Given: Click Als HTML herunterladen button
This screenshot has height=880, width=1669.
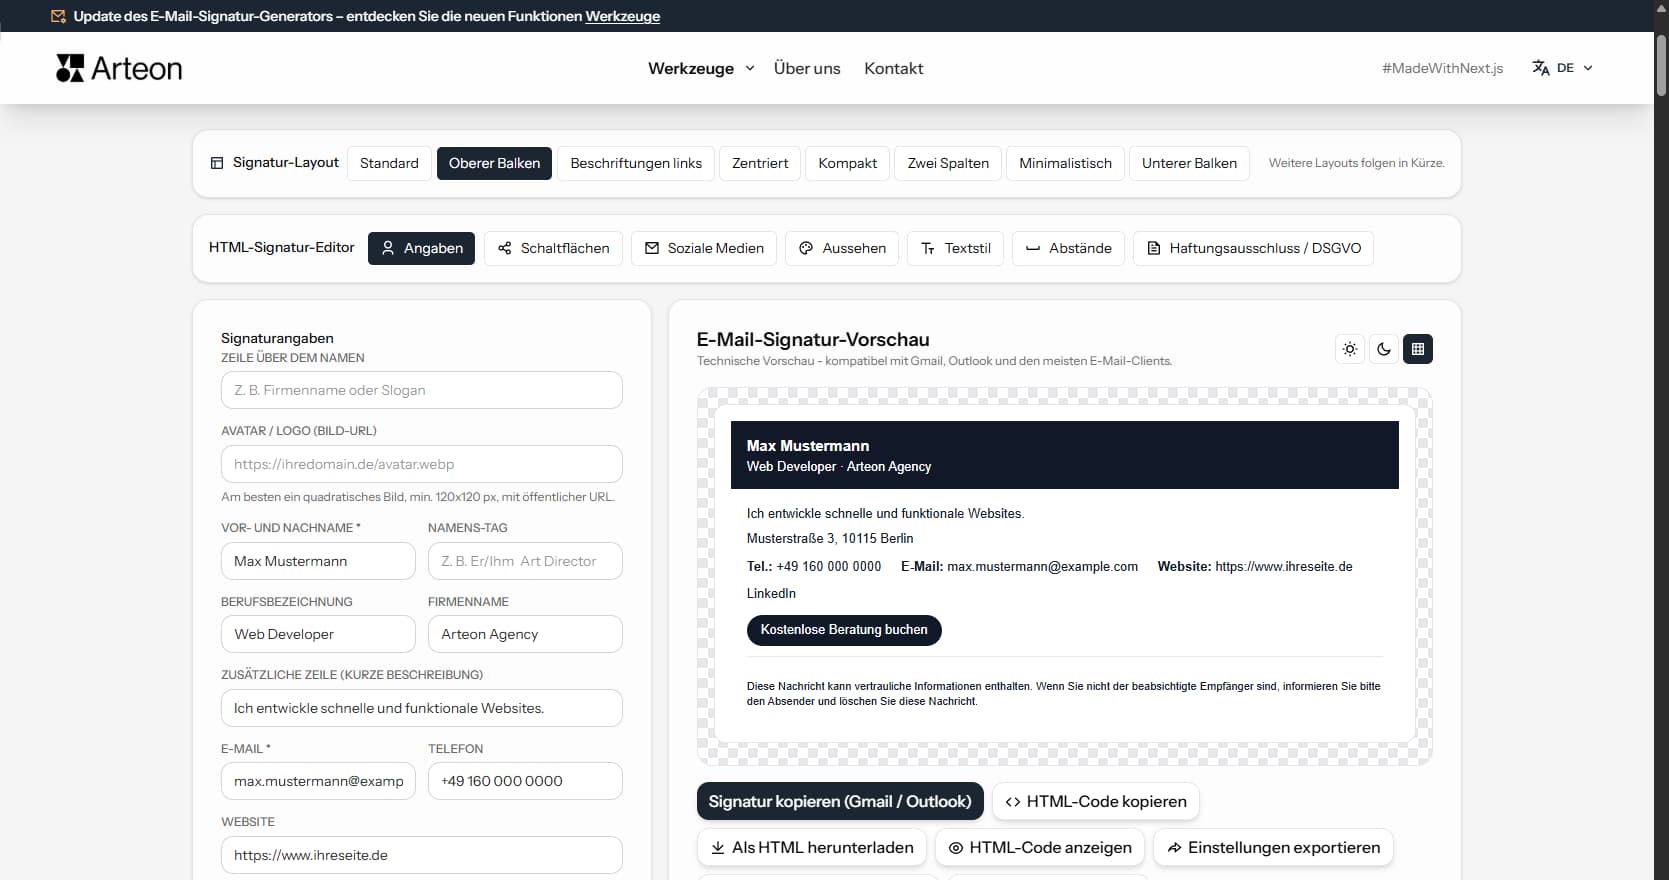Looking at the screenshot, I should click(811, 847).
